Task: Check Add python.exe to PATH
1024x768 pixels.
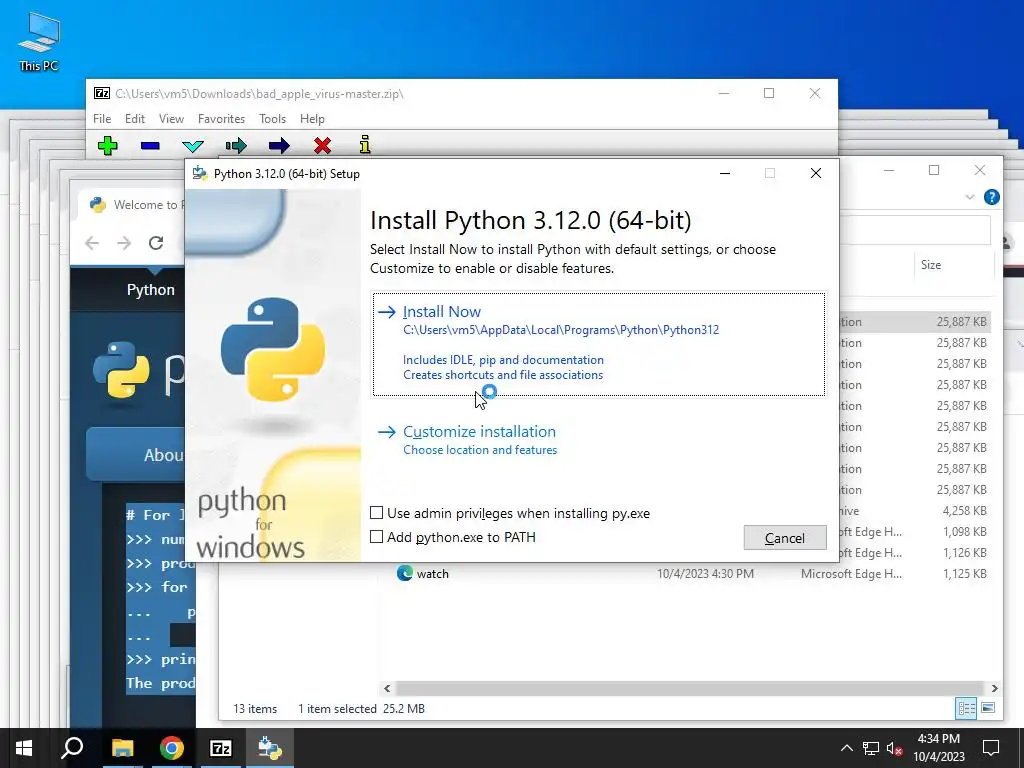Action: tap(377, 537)
